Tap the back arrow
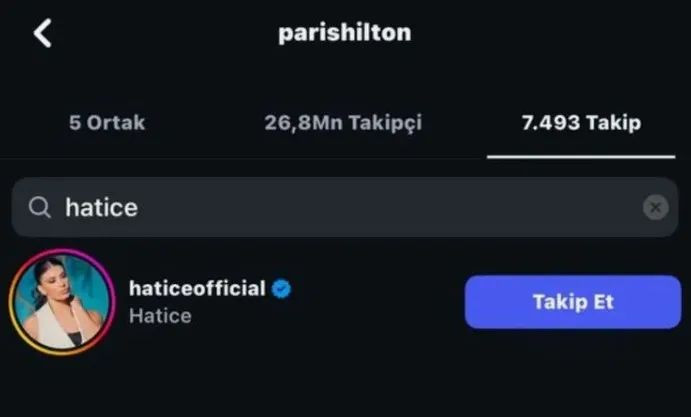Image resolution: width=691 pixels, height=417 pixels. coord(41,34)
